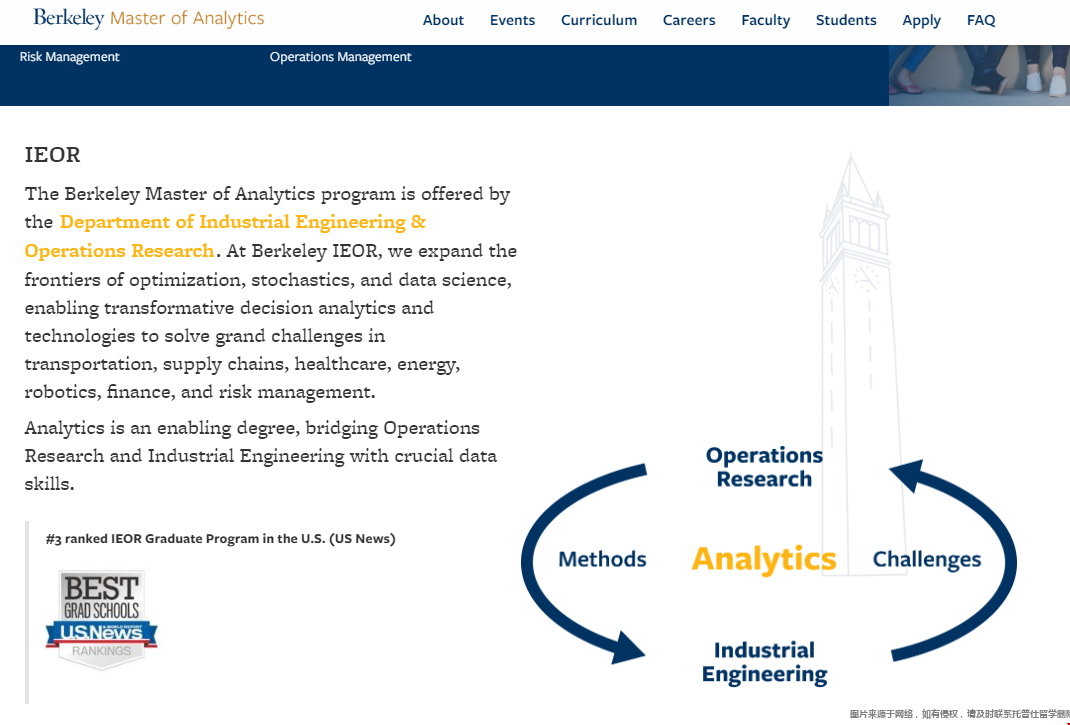Click the students photo in the banner
Viewport: 1070px width, 725px height.
click(x=979, y=75)
